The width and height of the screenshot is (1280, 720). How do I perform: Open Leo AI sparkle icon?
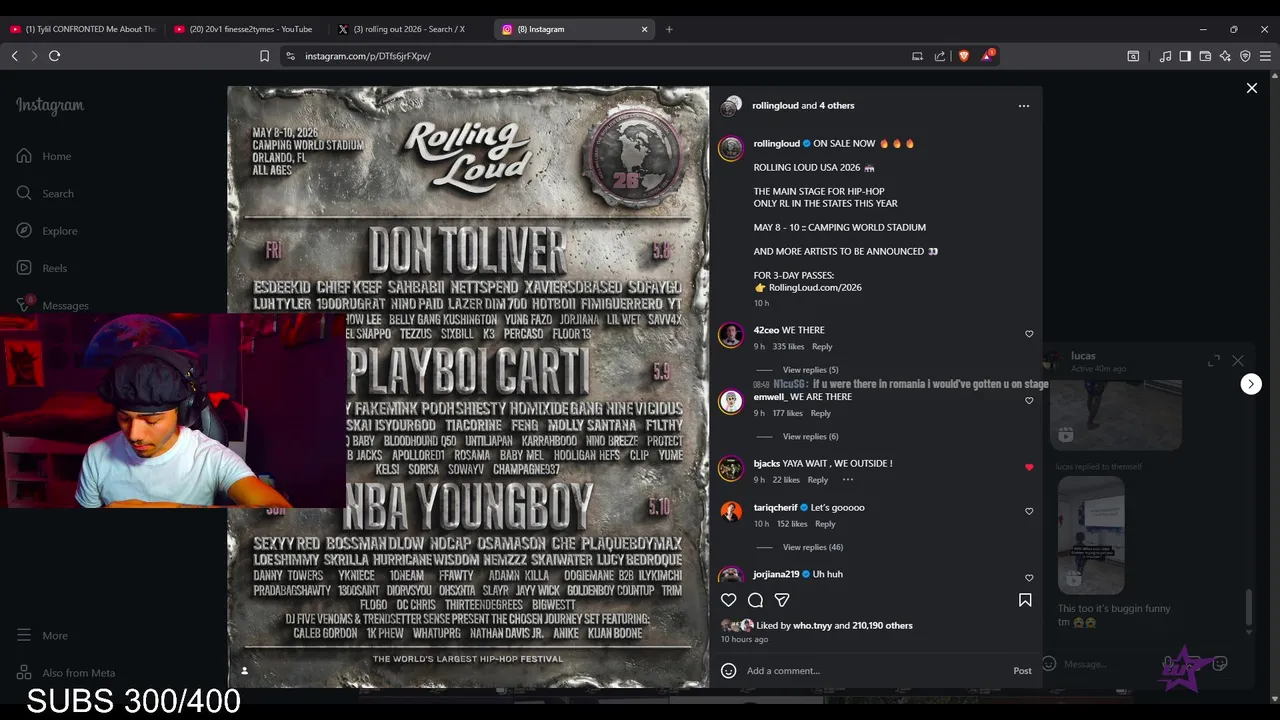tap(1225, 56)
